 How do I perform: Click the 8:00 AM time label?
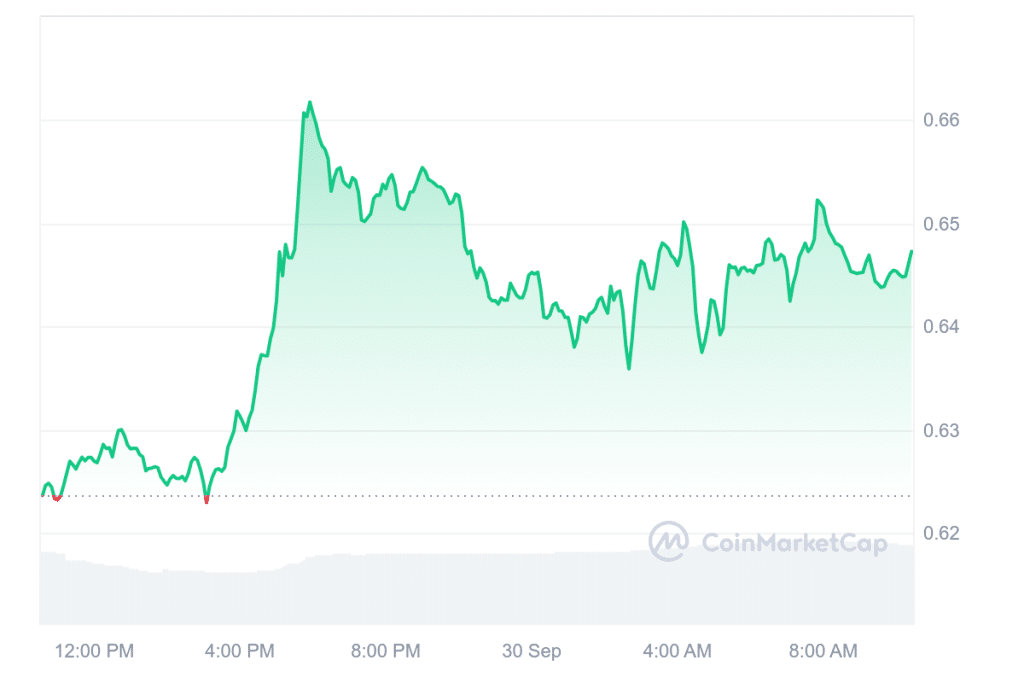822,651
